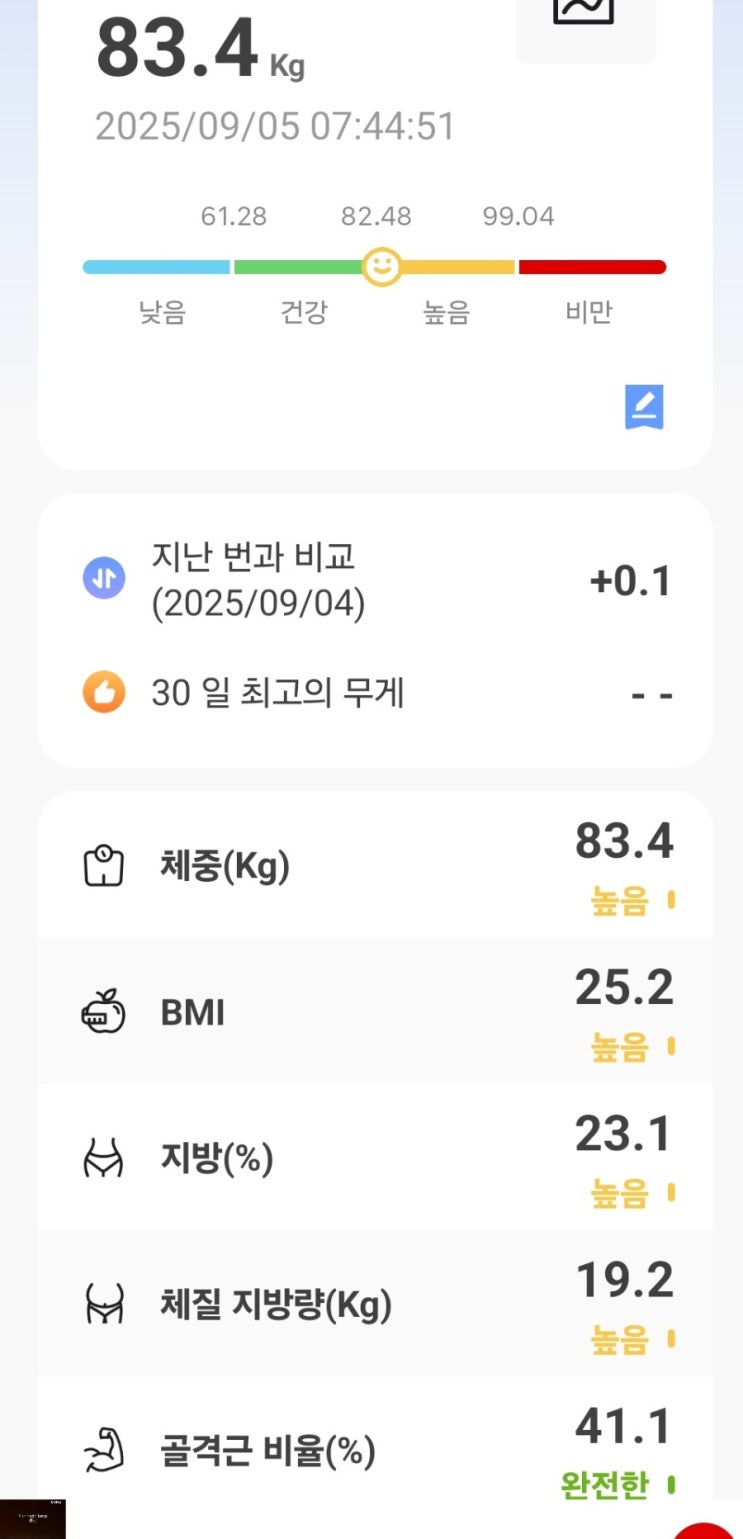
Task: Tap the scale icon beside 체중(Kg)
Action: point(102,866)
